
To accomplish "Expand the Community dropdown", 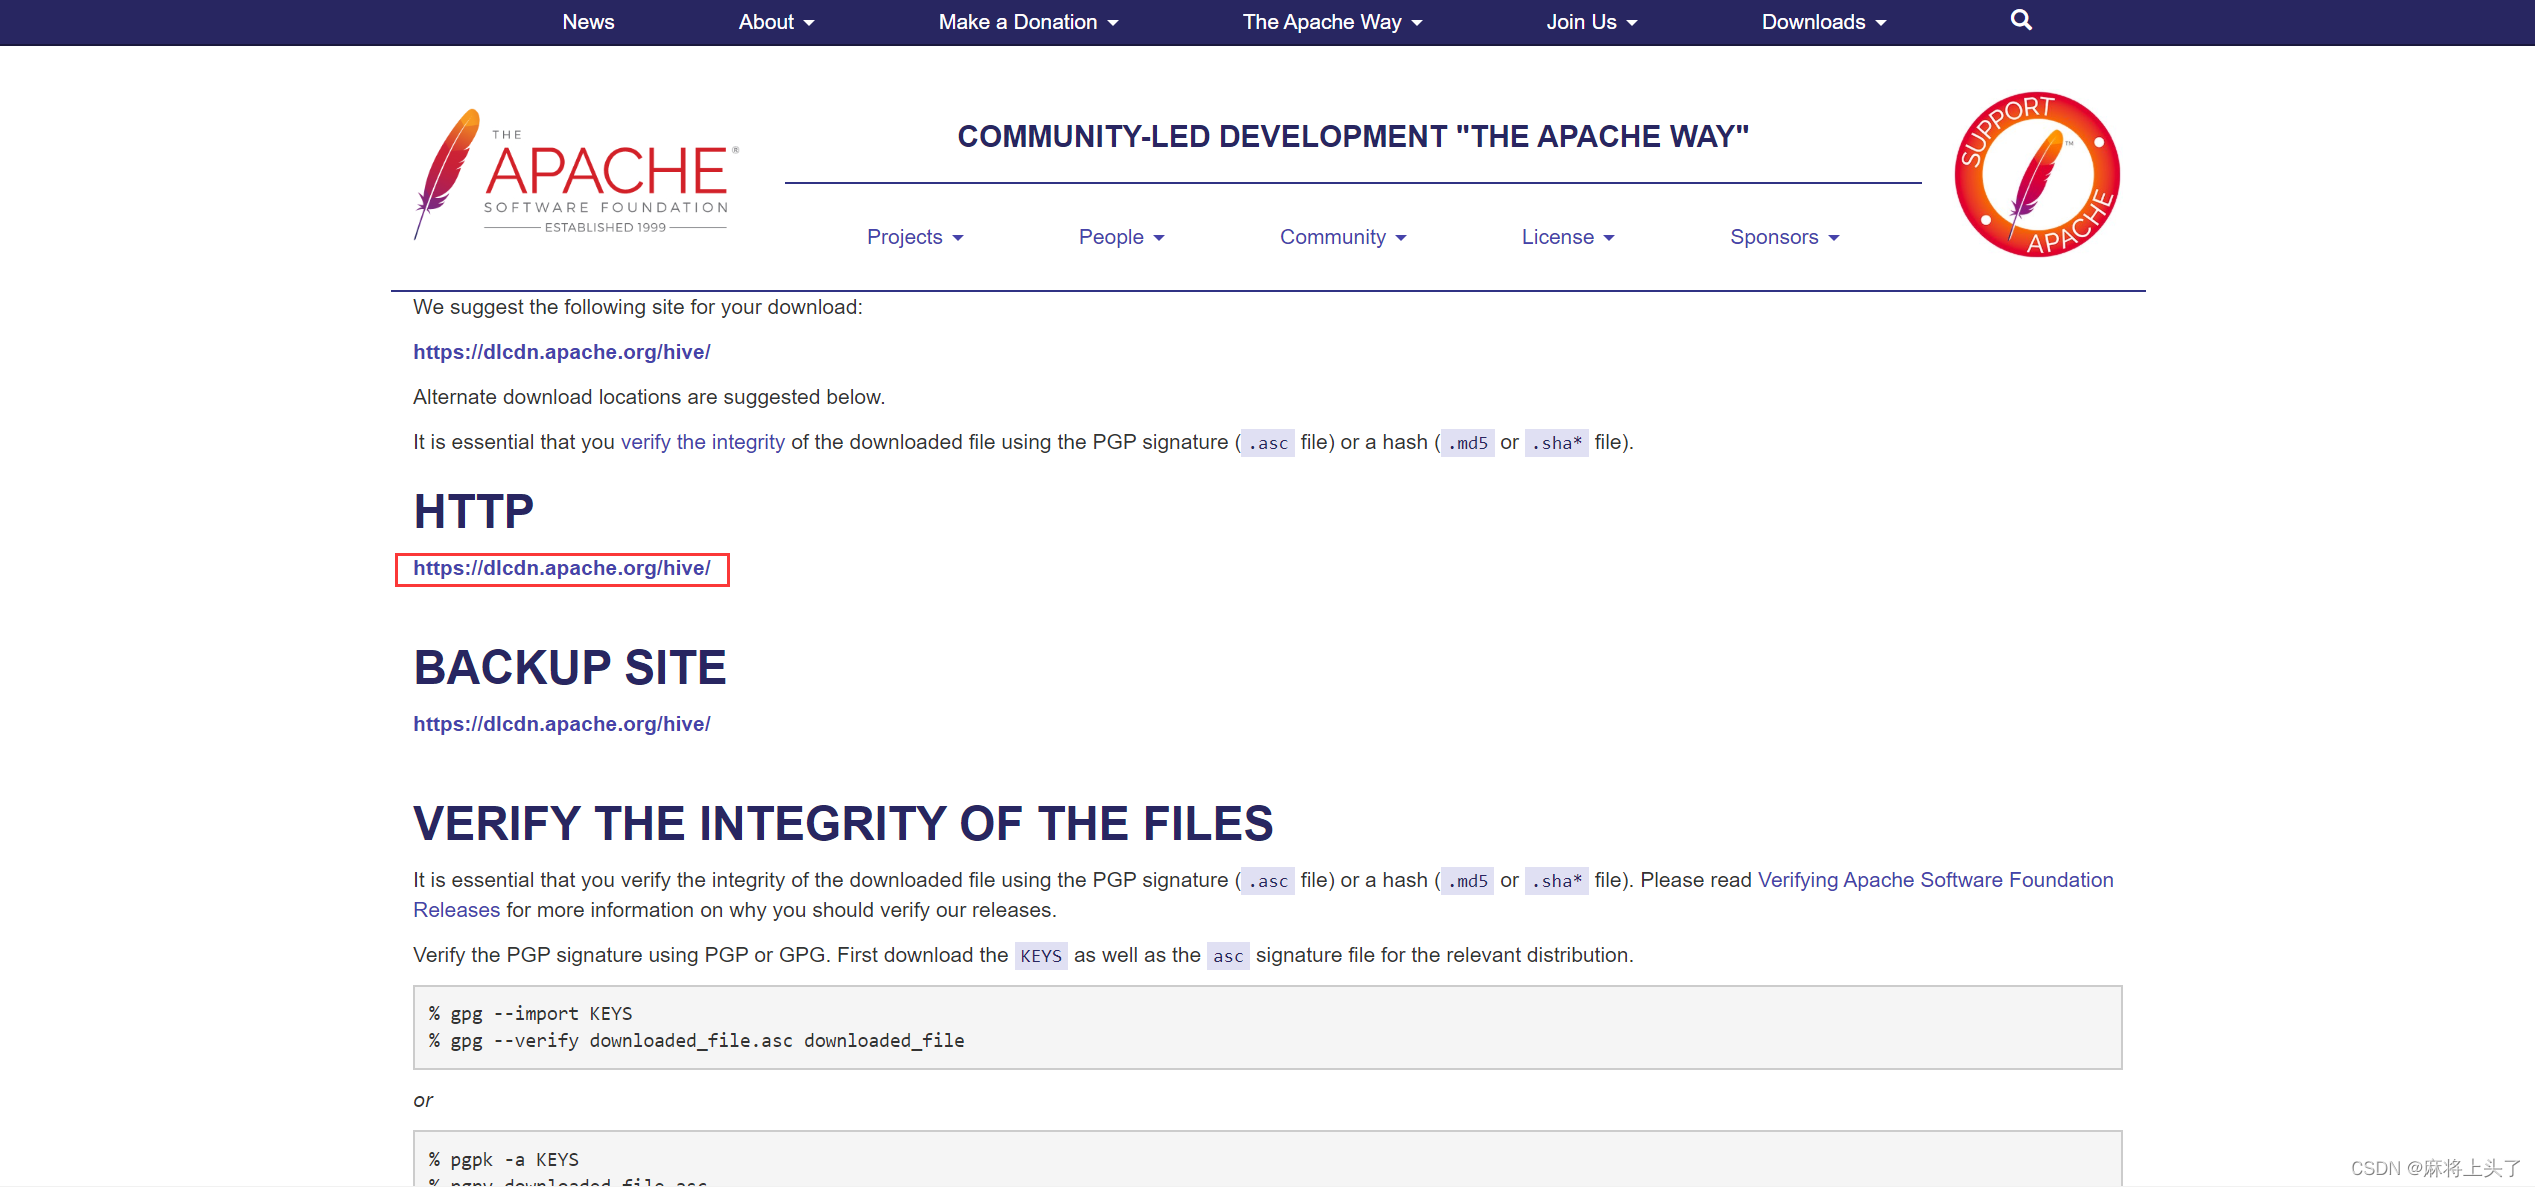I will pyautogui.click(x=1343, y=237).
